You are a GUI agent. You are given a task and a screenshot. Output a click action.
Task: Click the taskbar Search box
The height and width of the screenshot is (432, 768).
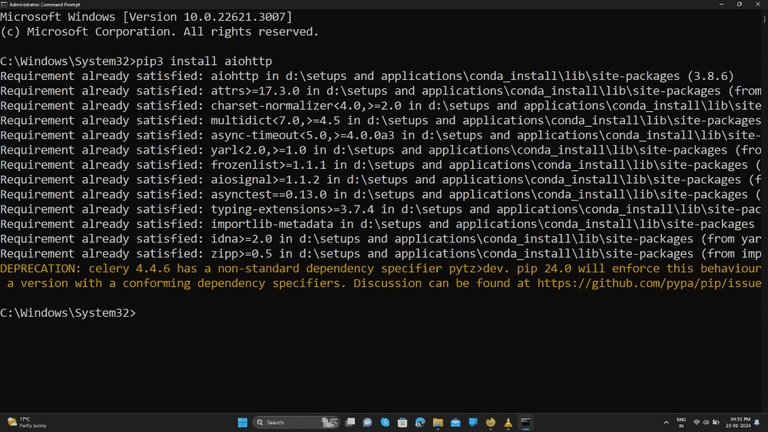click(297, 422)
